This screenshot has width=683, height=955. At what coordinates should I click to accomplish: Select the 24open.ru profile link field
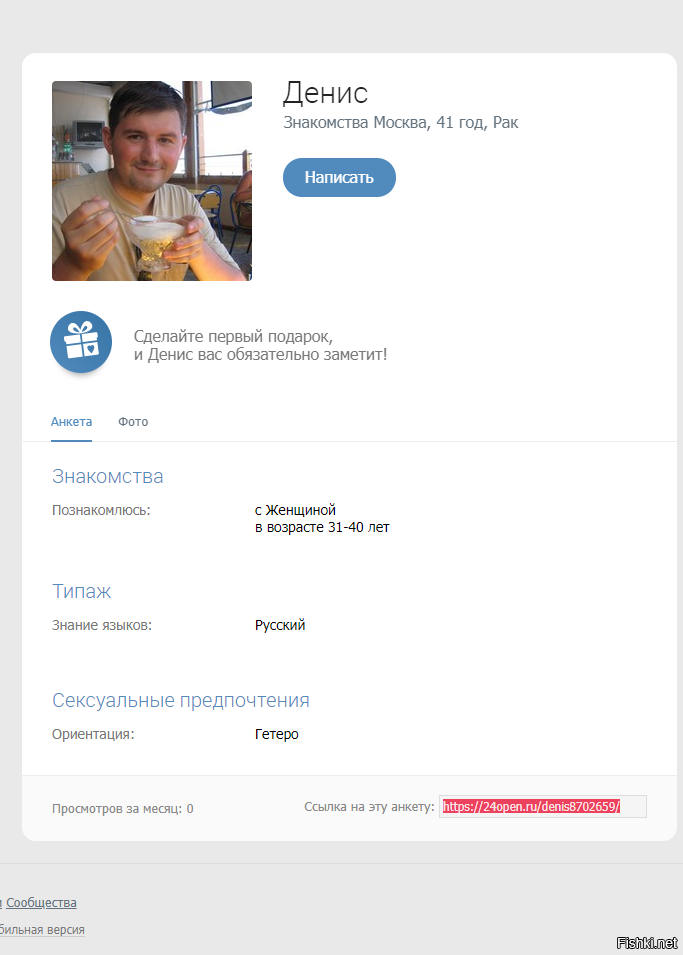pos(543,806)
